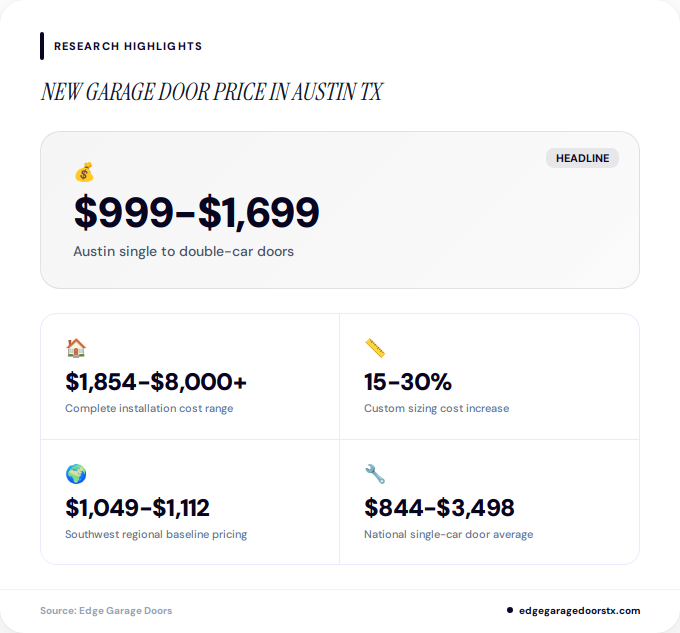The image size is (680, 633).
Task: Click the globe icon
Action: pos(76,474)
